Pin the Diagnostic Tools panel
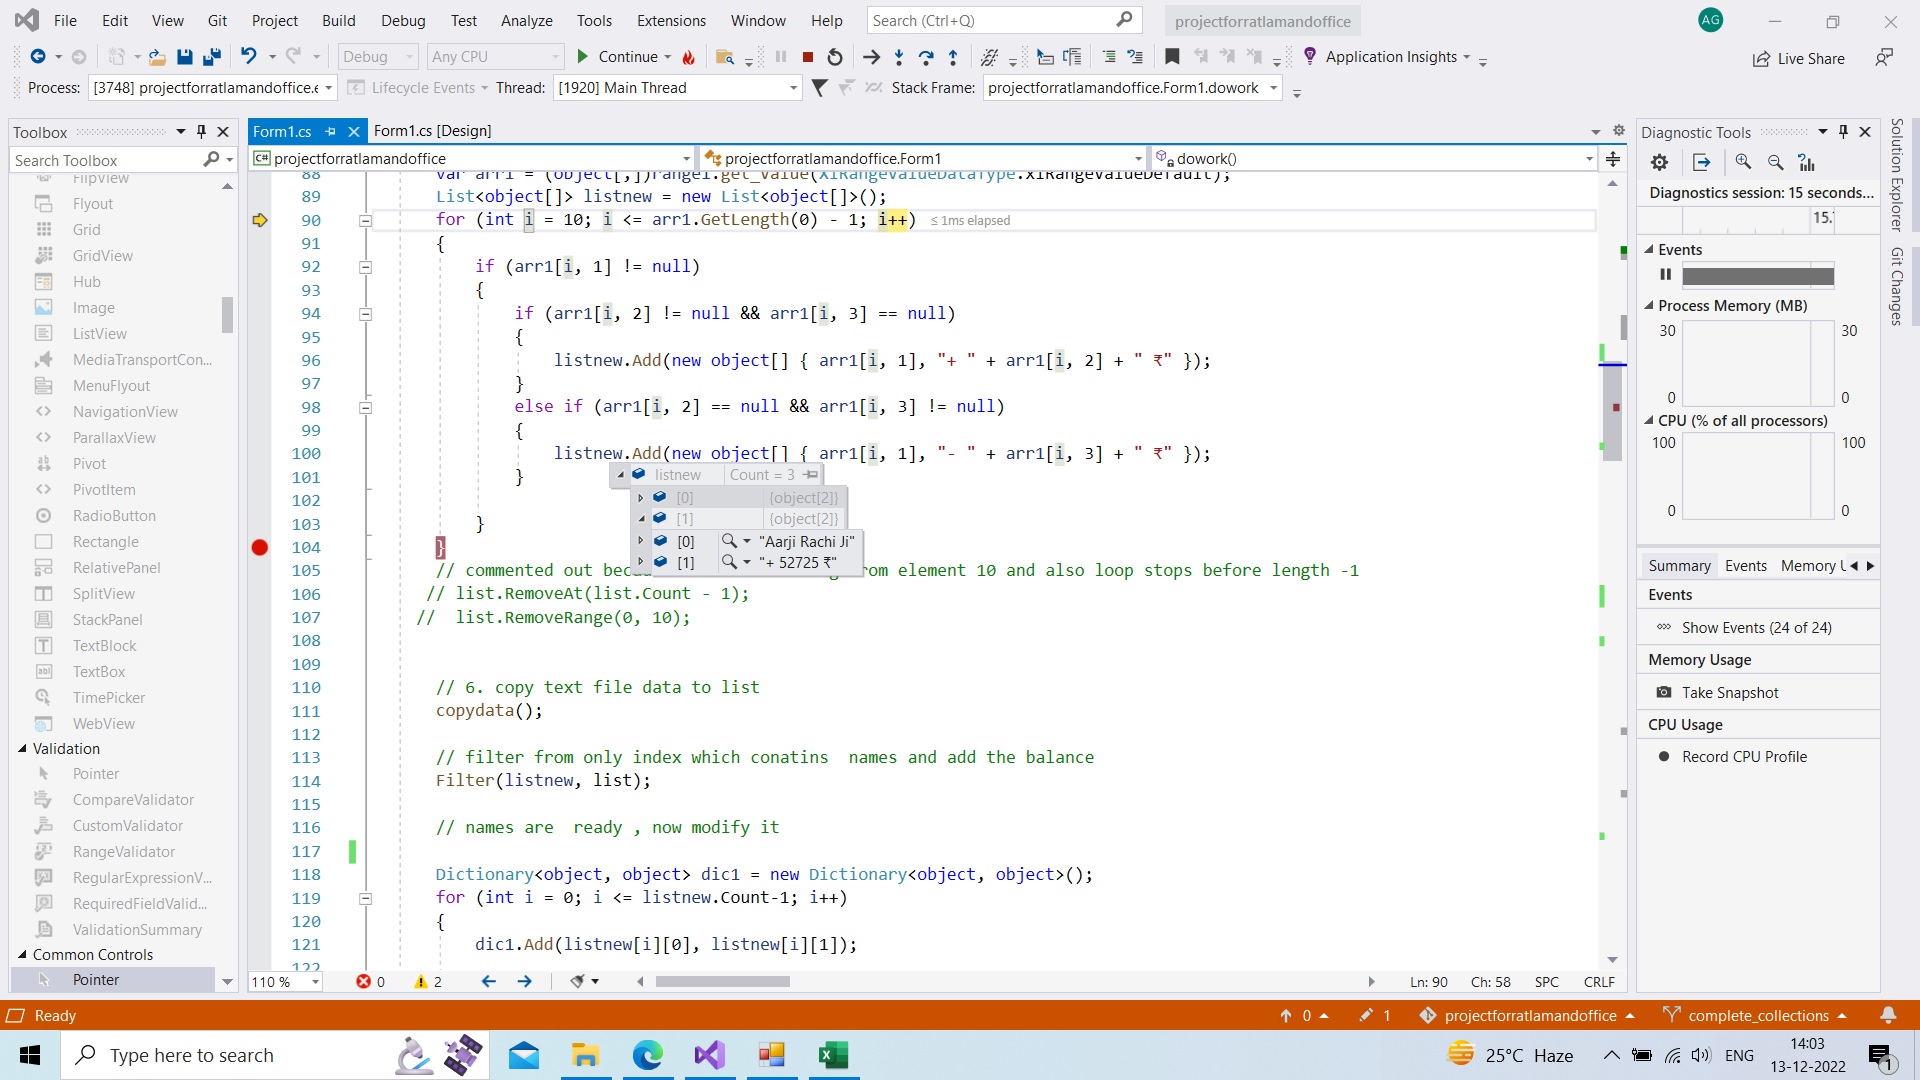 click(x=1842, y=131)
